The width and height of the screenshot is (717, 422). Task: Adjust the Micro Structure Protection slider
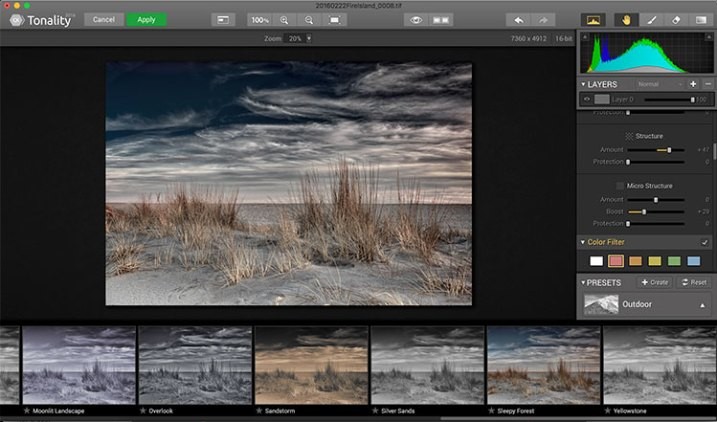pos(656,224)
